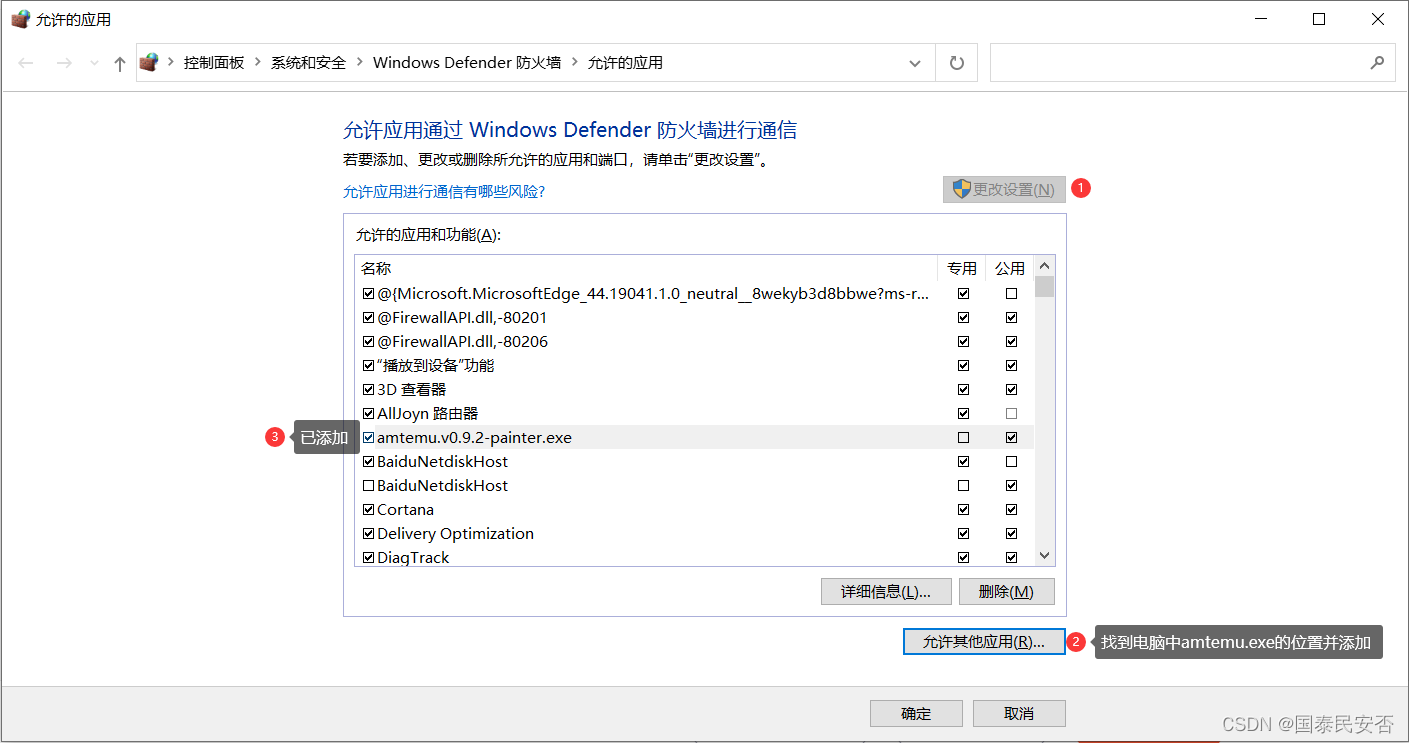Click window title firewall icon

[x=20, y=19]
